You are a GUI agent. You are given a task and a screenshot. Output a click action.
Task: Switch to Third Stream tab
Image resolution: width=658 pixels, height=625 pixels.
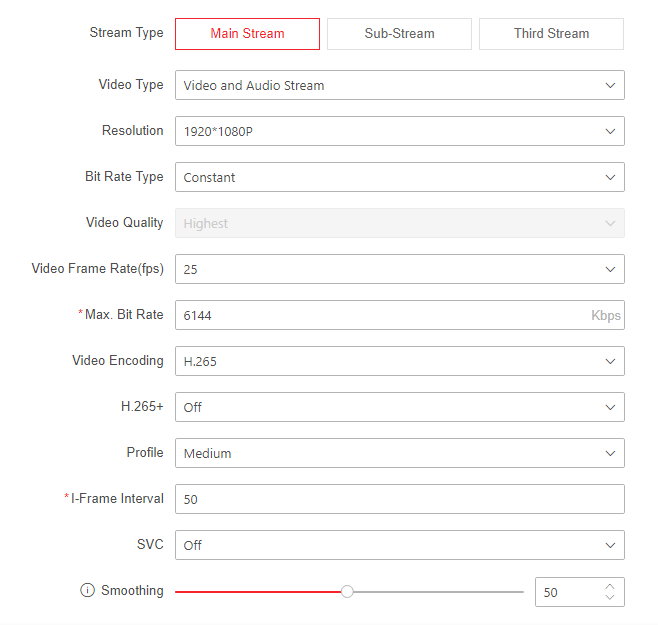[x=551, y=34]
